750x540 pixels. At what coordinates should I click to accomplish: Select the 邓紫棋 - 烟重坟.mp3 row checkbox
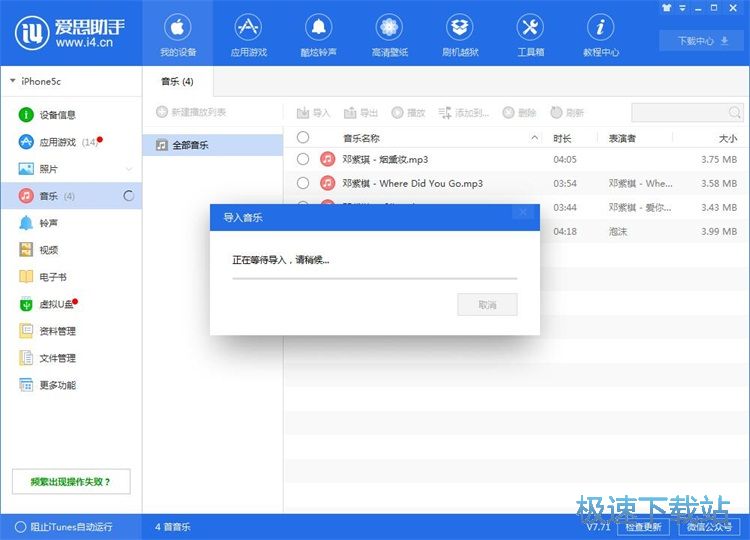[x=303, y=159]
